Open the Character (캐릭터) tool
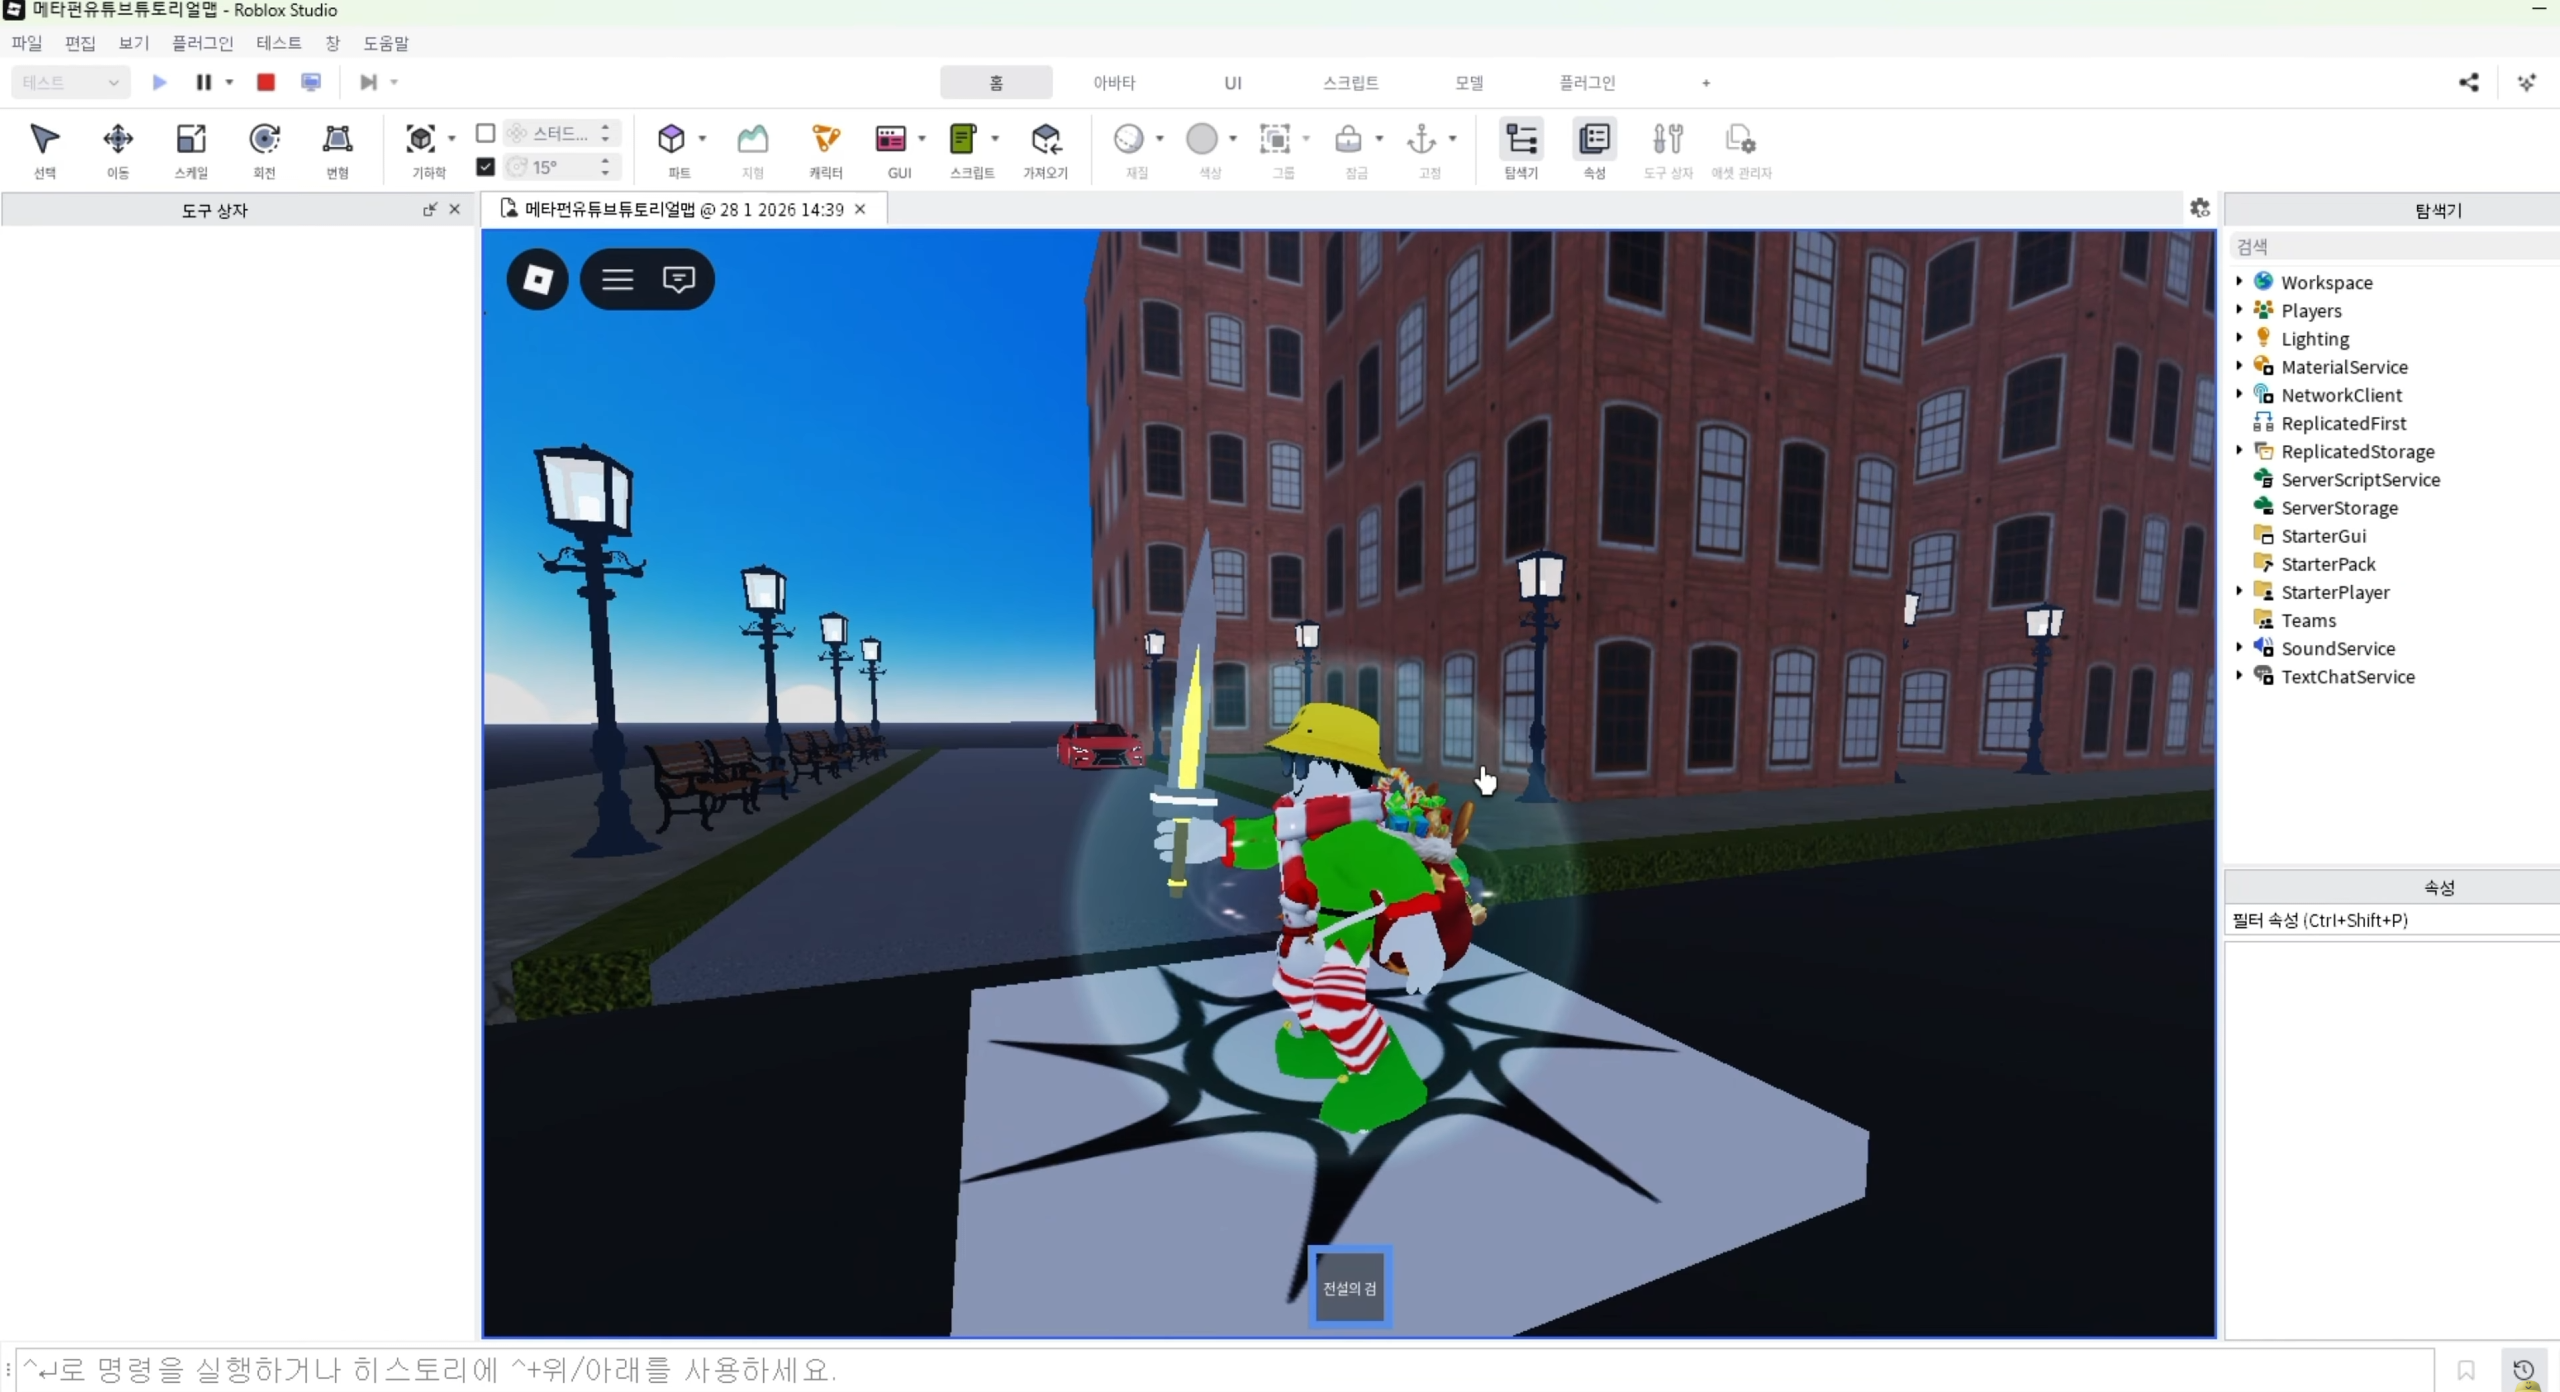 click(x=825, y=140)
